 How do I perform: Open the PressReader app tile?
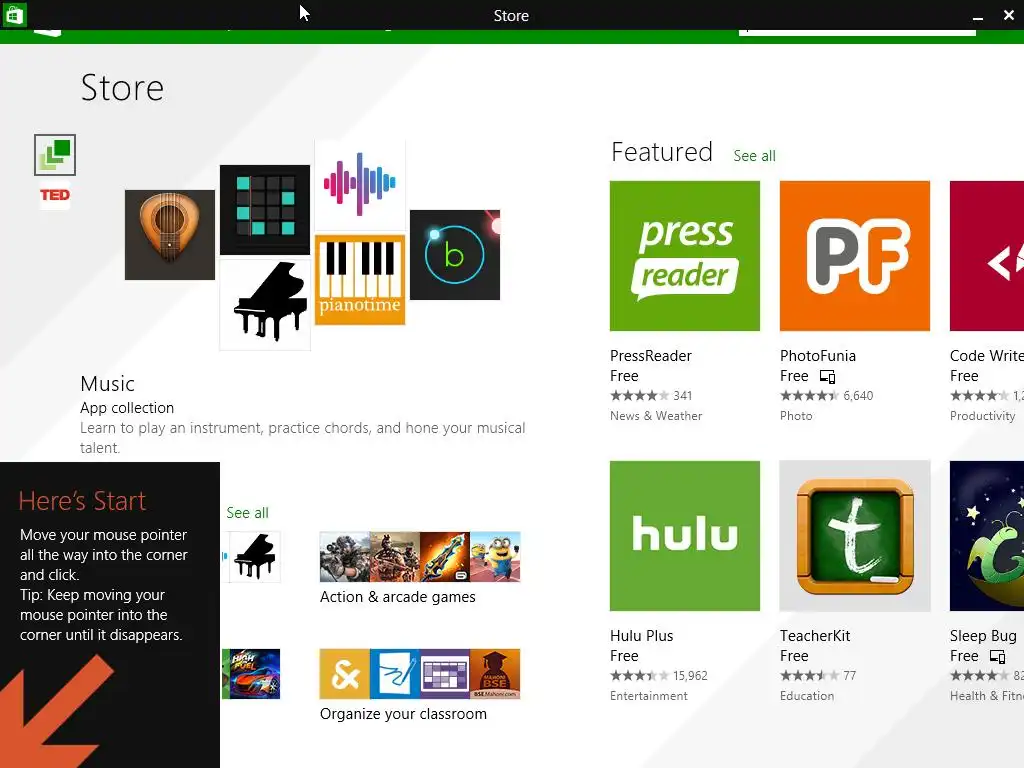[684, 256]
